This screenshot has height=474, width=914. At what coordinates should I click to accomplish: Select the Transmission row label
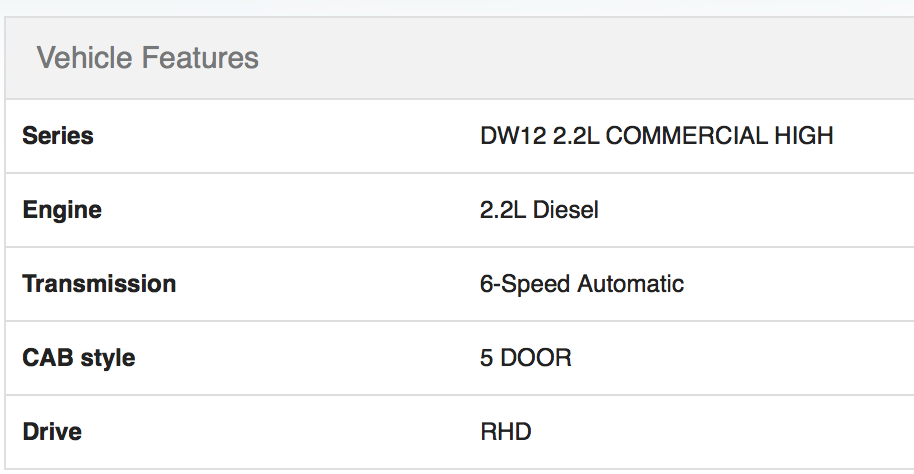coord(99,284)
